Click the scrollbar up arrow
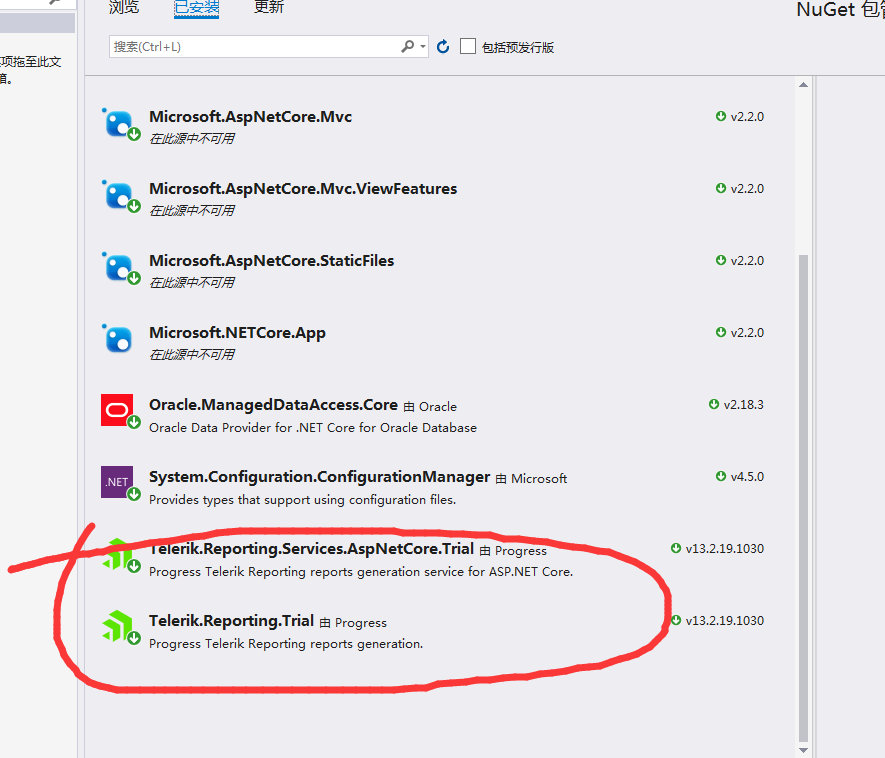Screen dimensions: 885x758 pos(804,85)
